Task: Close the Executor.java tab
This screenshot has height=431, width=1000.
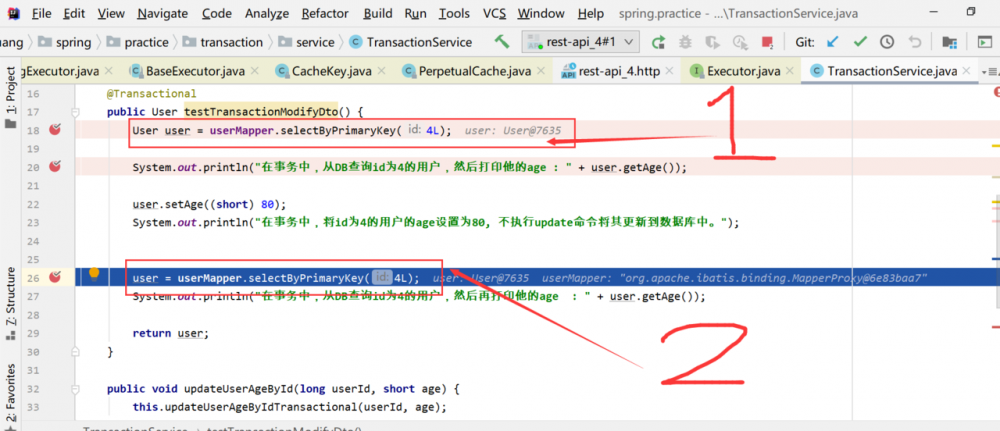Action: coord(792,71)
